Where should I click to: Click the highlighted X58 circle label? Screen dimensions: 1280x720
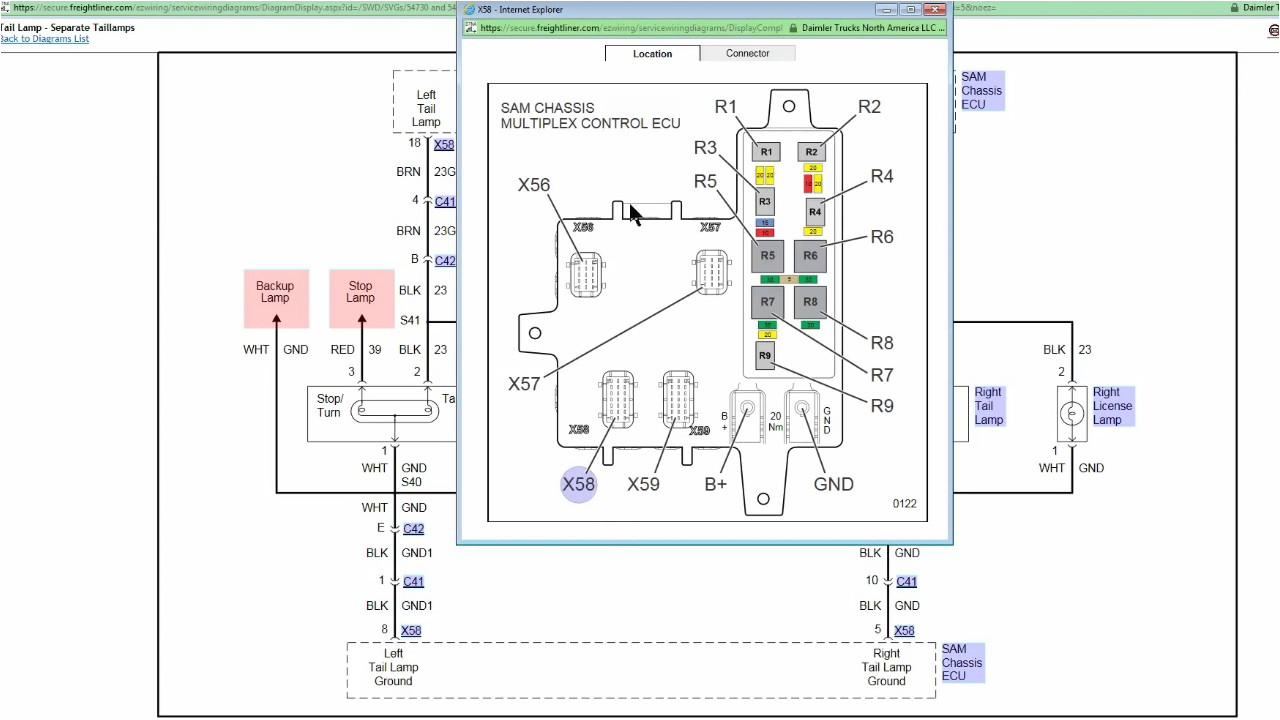pyautogui.click(x=579, y=485)
